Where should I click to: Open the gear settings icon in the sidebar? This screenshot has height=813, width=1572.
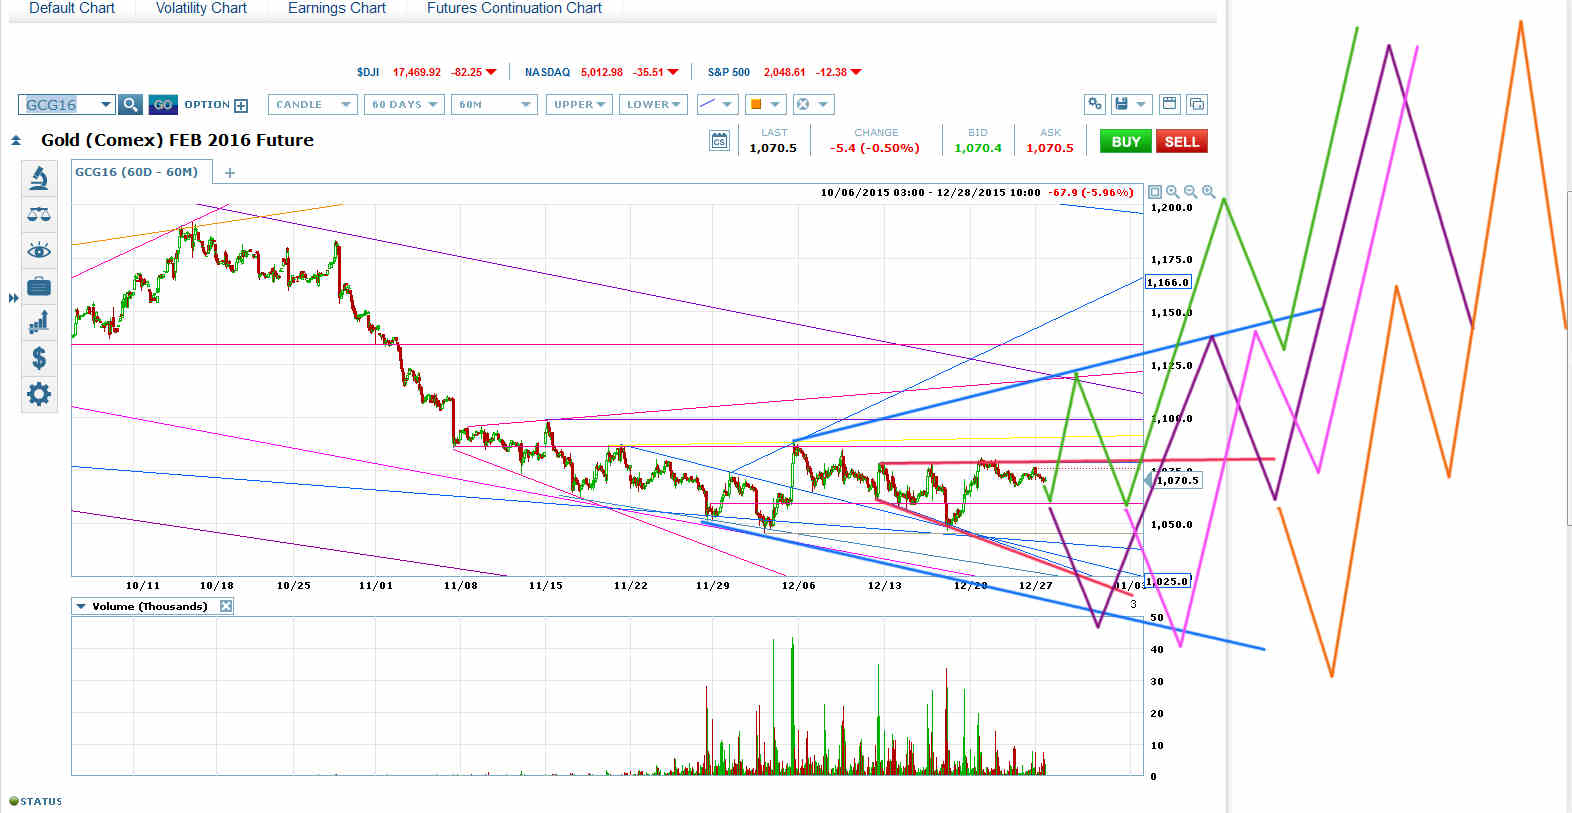(x=39, y=394)
